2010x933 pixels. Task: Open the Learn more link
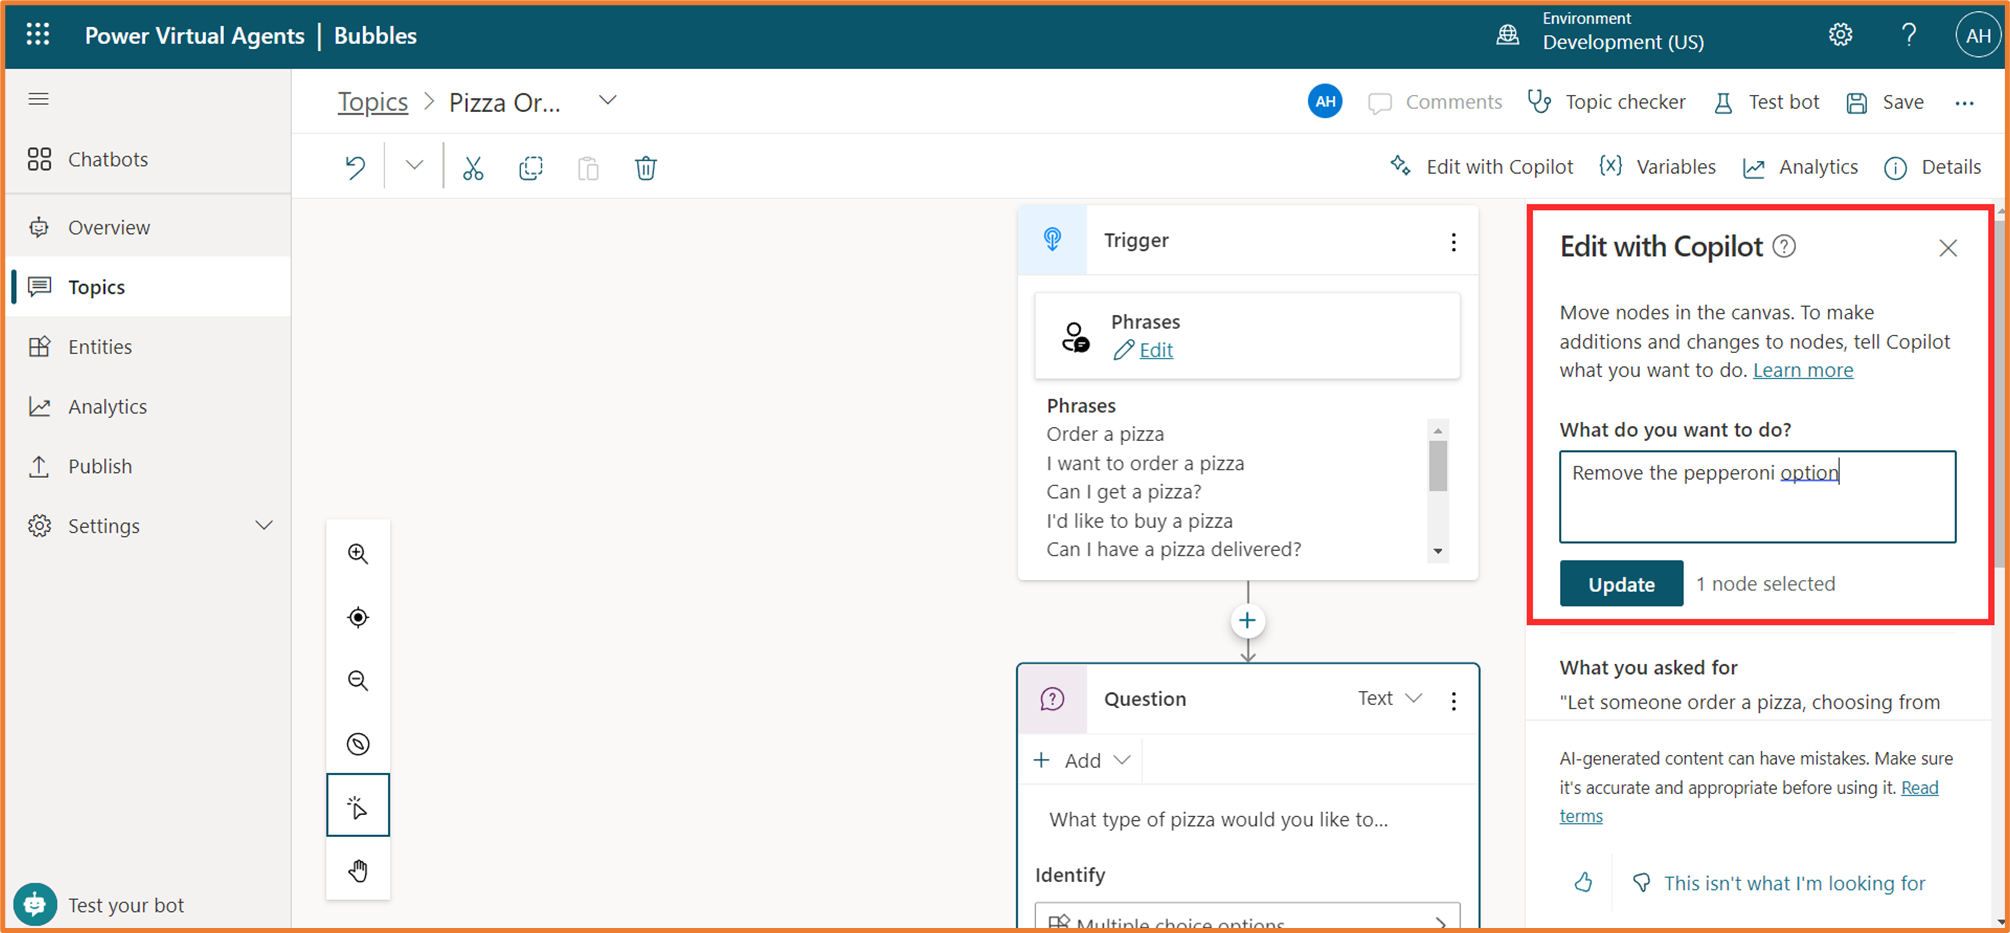point(1803,369)
